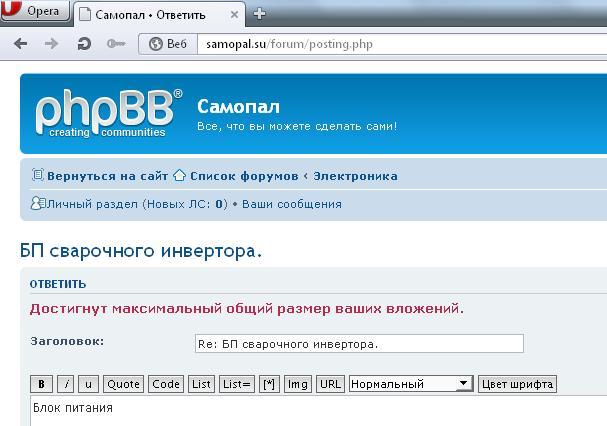Open Личный раздел link
This screenshot has height=426, width=607.
pos(94,204)
